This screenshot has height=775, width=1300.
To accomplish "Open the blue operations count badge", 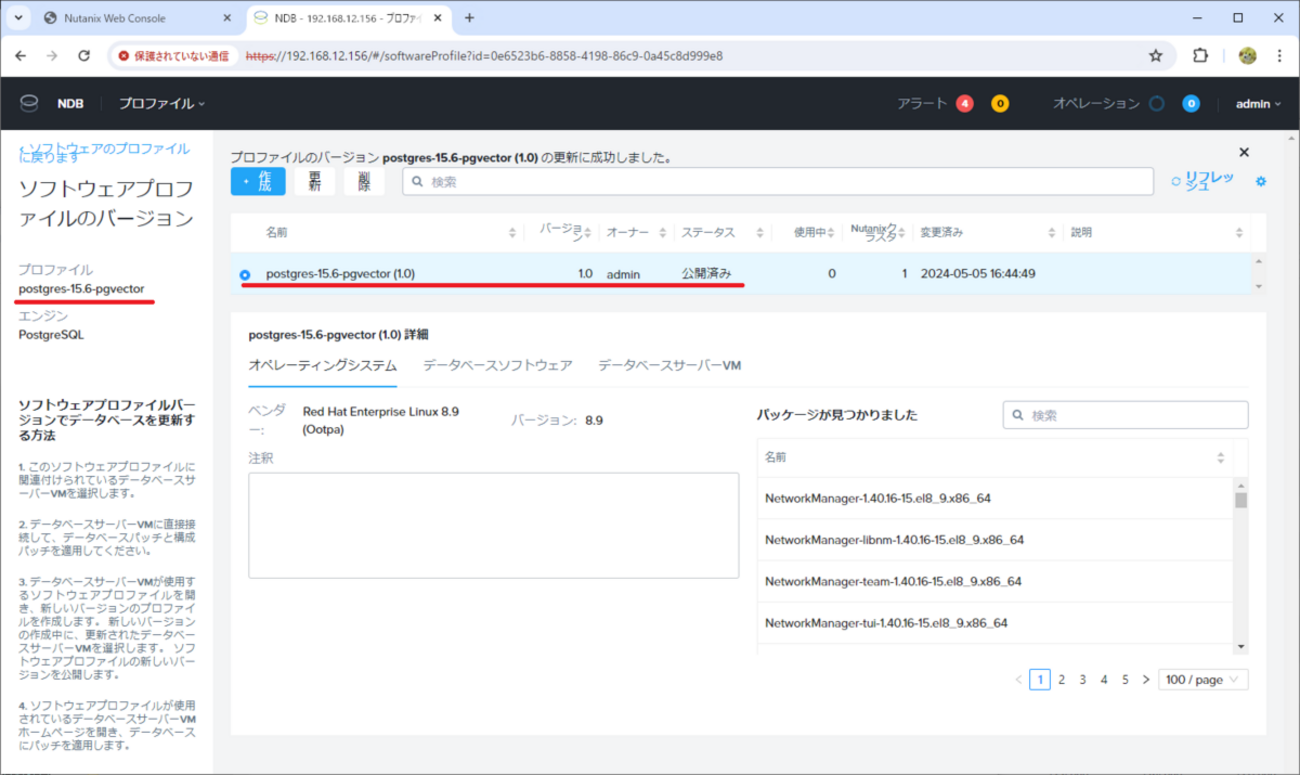I will coord(1190,104).
